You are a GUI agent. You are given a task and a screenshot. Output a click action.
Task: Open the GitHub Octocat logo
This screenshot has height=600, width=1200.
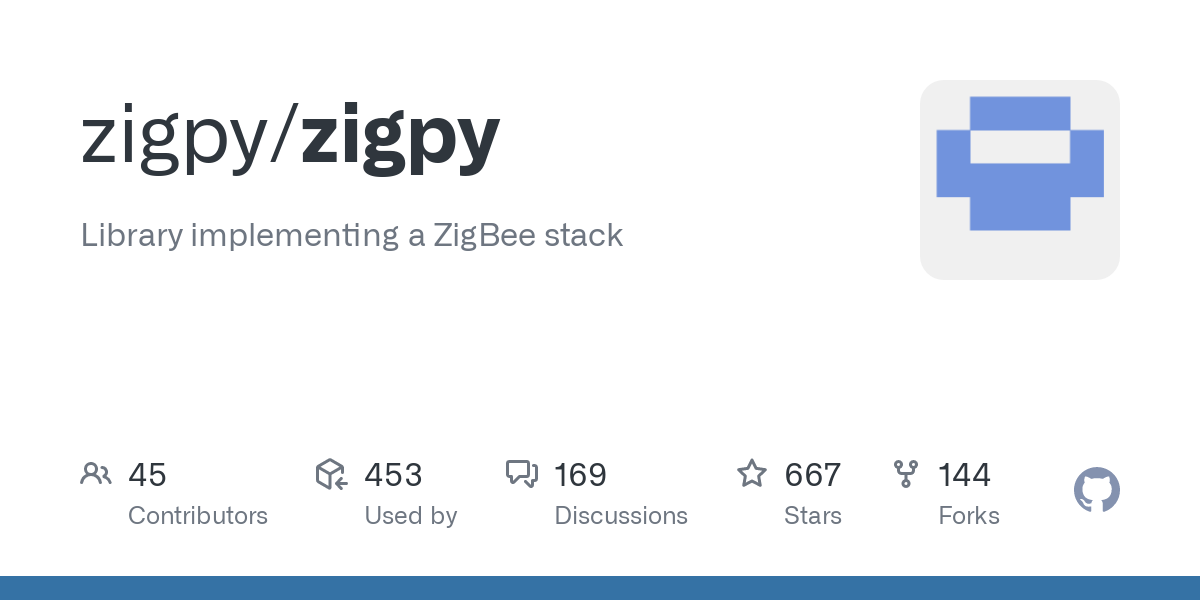point(1096,491)
